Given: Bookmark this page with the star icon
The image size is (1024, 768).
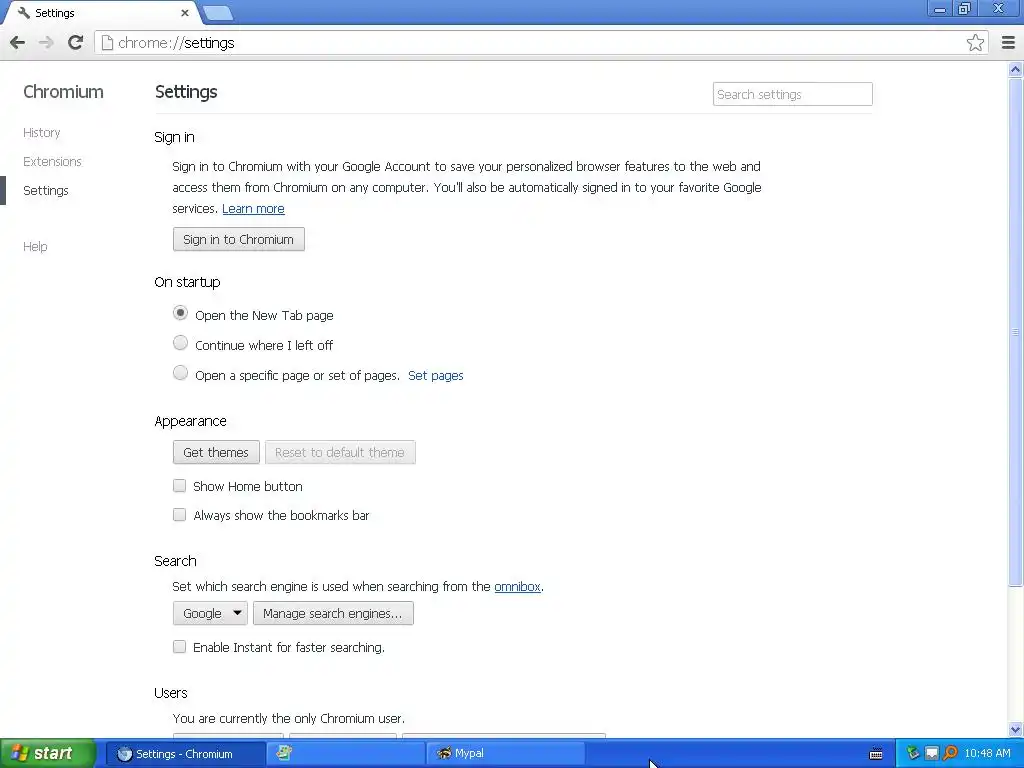Looking at the screenshot, I should pos(975,43).
